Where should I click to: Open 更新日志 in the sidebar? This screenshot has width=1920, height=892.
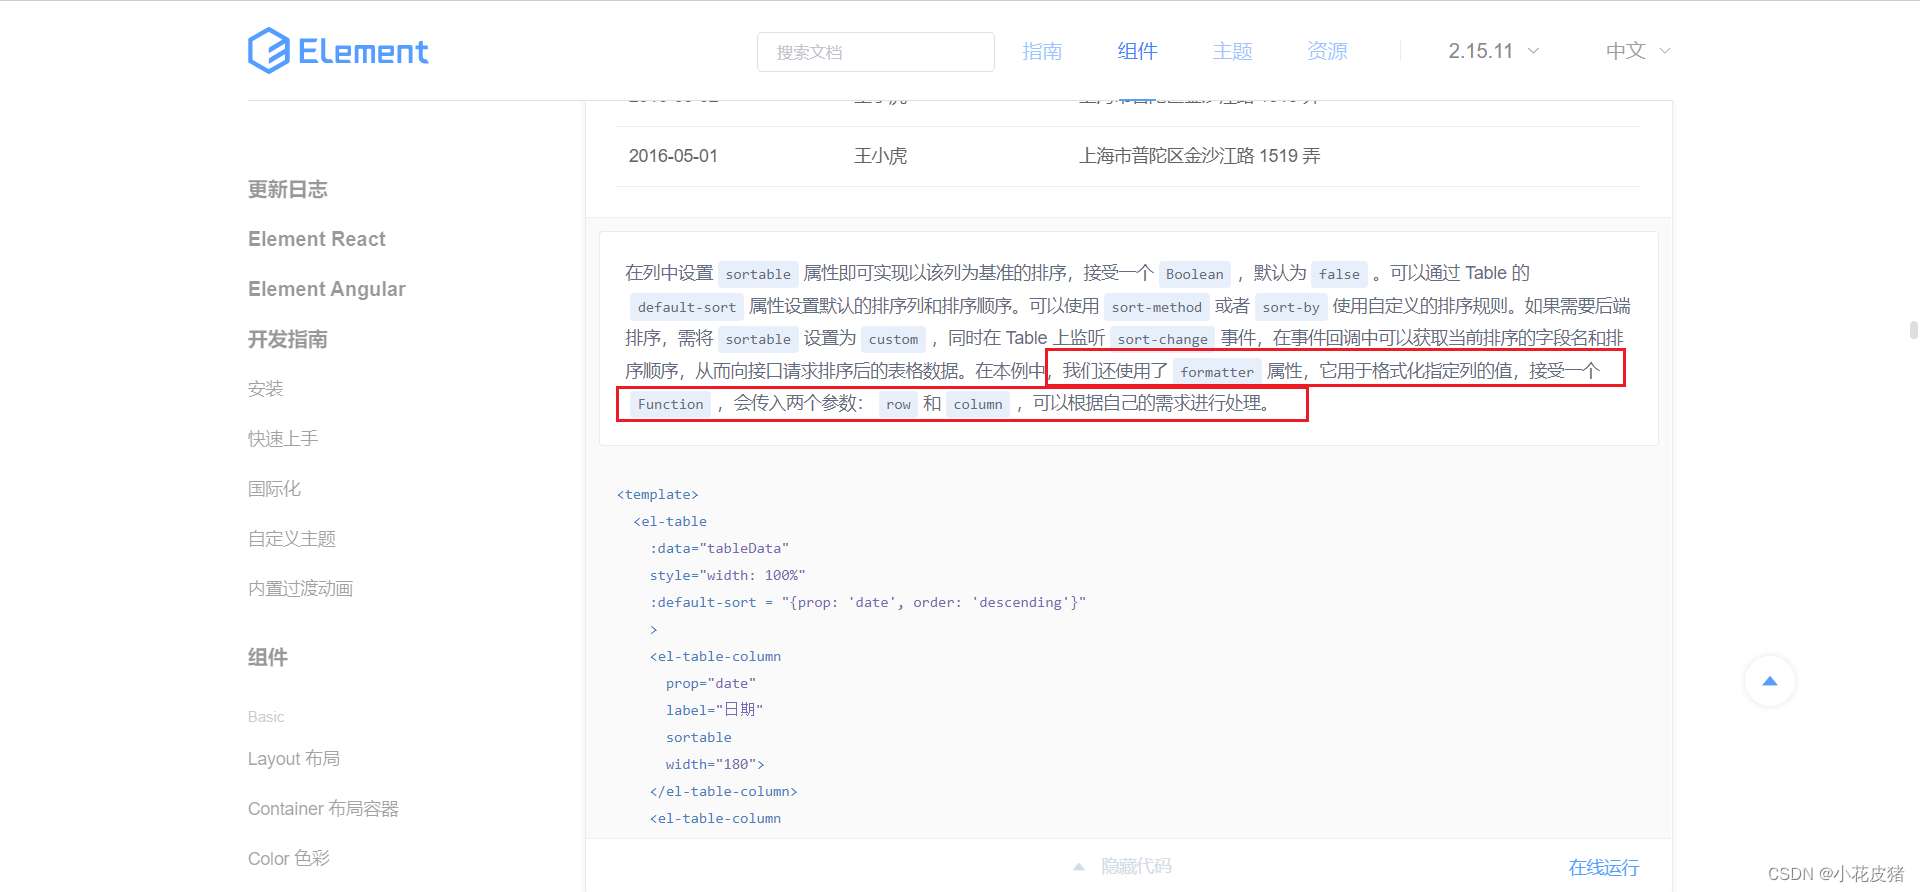[288, 189]
